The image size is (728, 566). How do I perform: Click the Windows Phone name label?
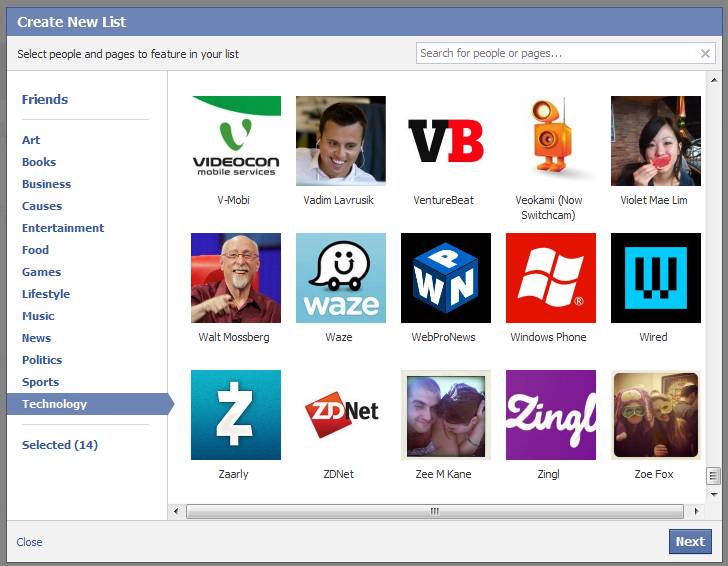548,337
